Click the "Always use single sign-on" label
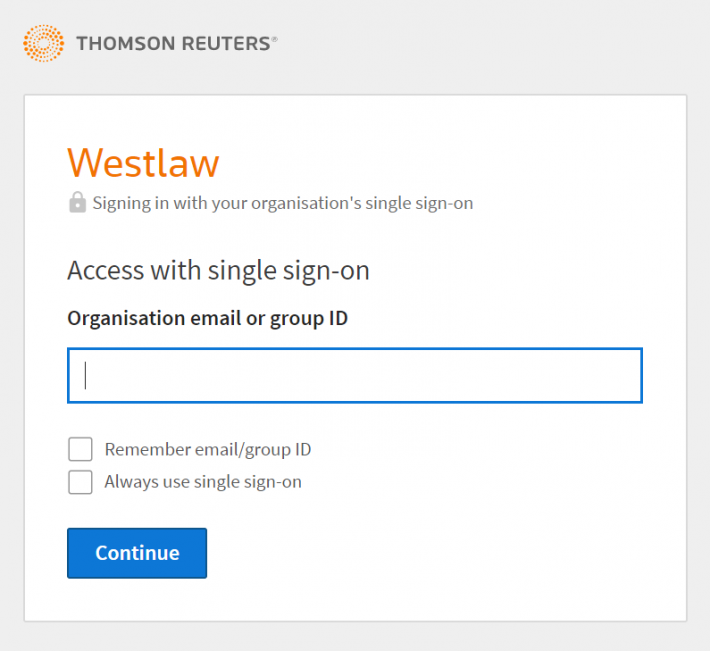This screenshot has height=651, width=710. coord(203,482)
